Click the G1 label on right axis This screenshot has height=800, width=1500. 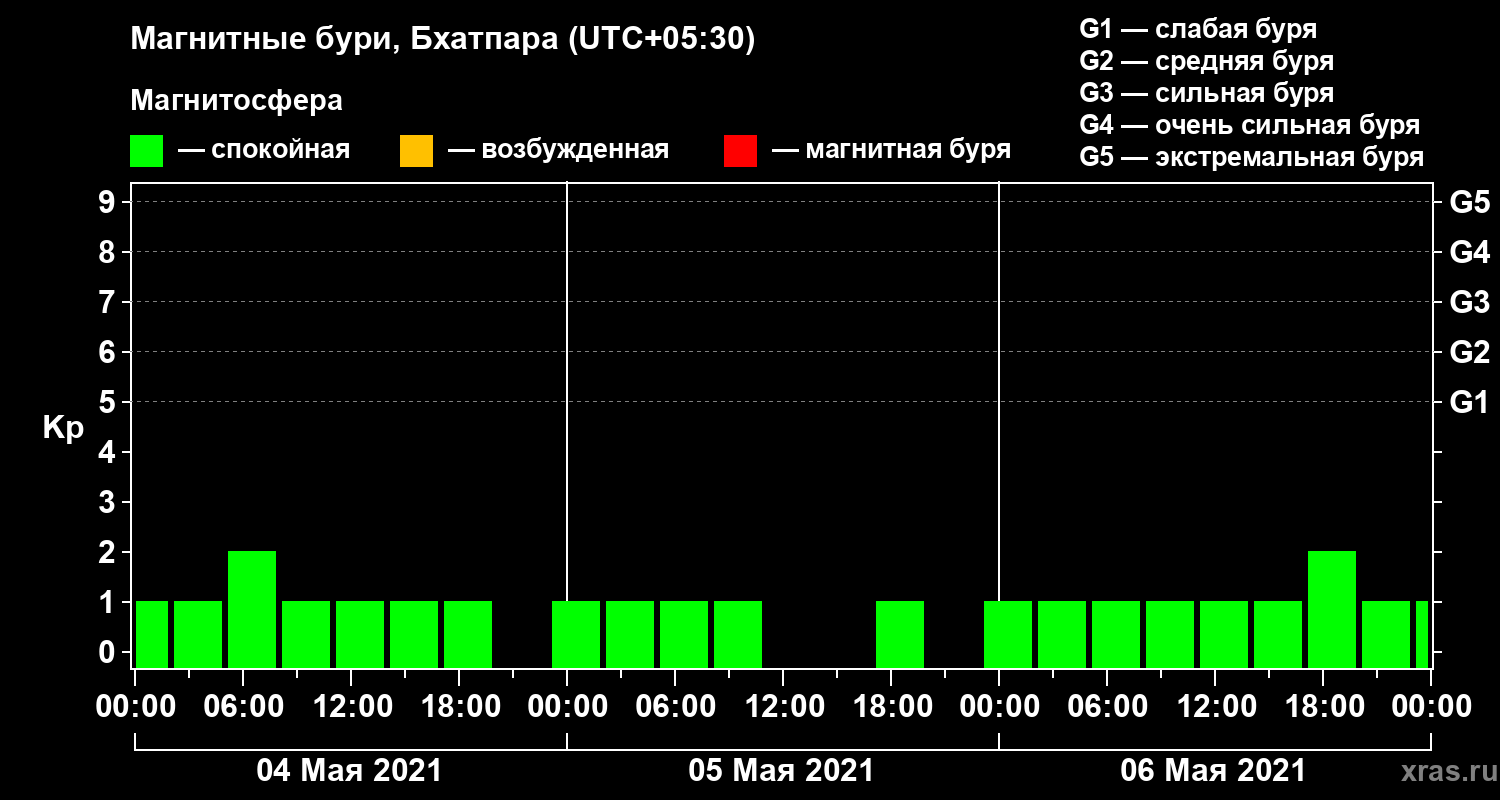point(1469,402)
